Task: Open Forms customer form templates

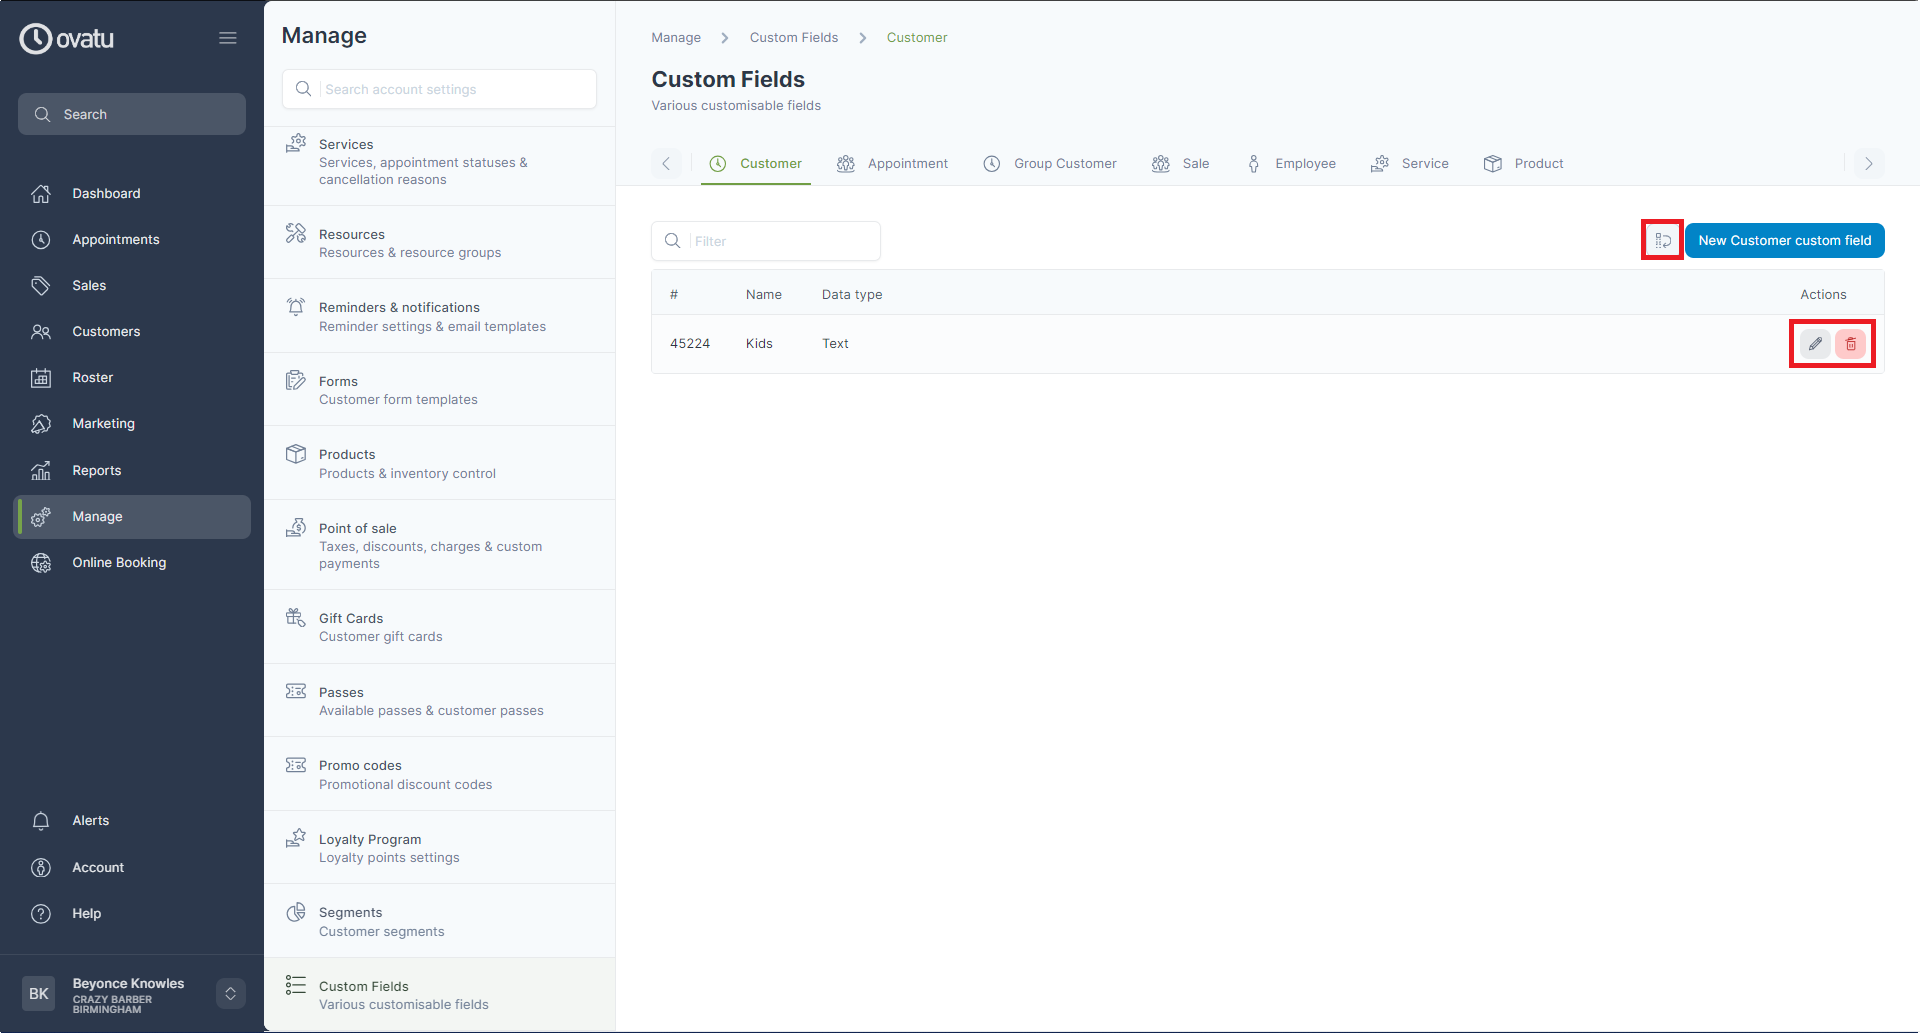Action: pyautogui.click(x=439, y=390)
